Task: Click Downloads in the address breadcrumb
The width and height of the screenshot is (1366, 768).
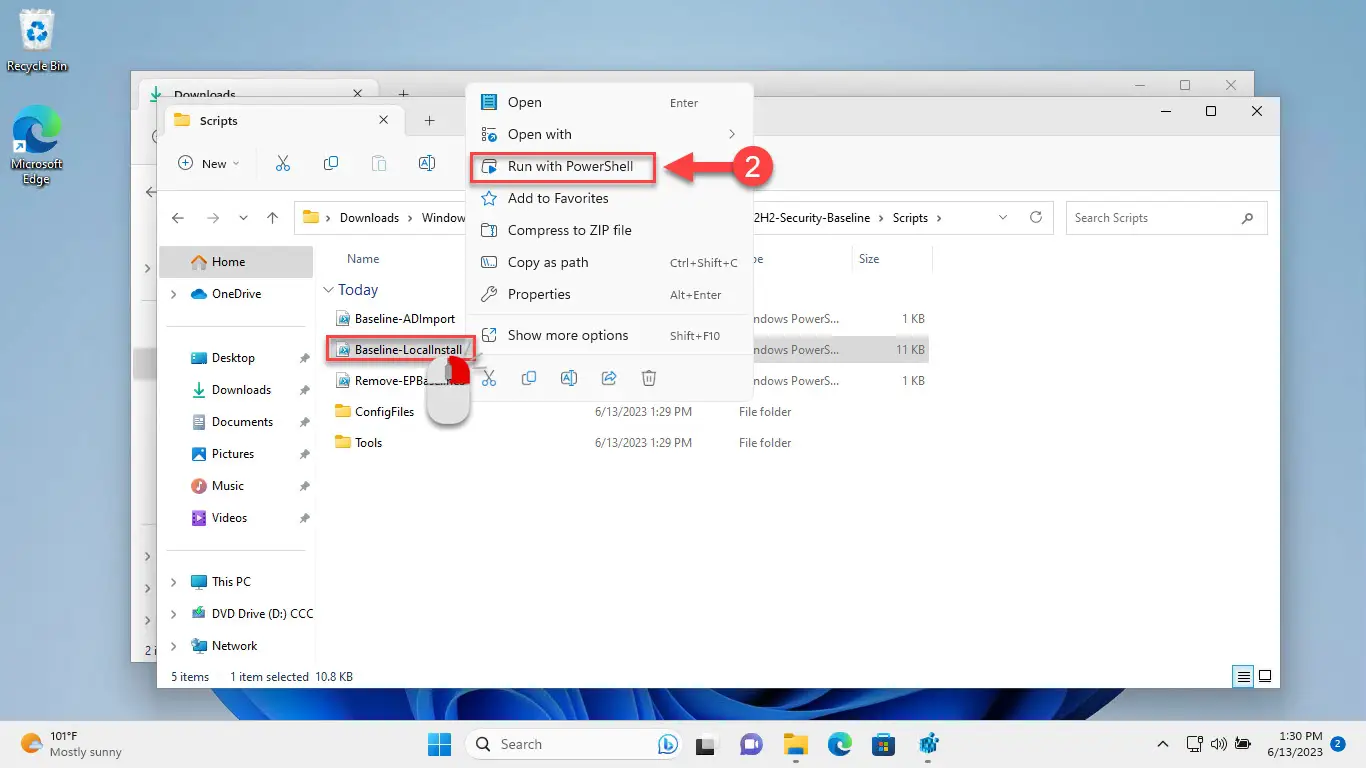Action: 369,218
